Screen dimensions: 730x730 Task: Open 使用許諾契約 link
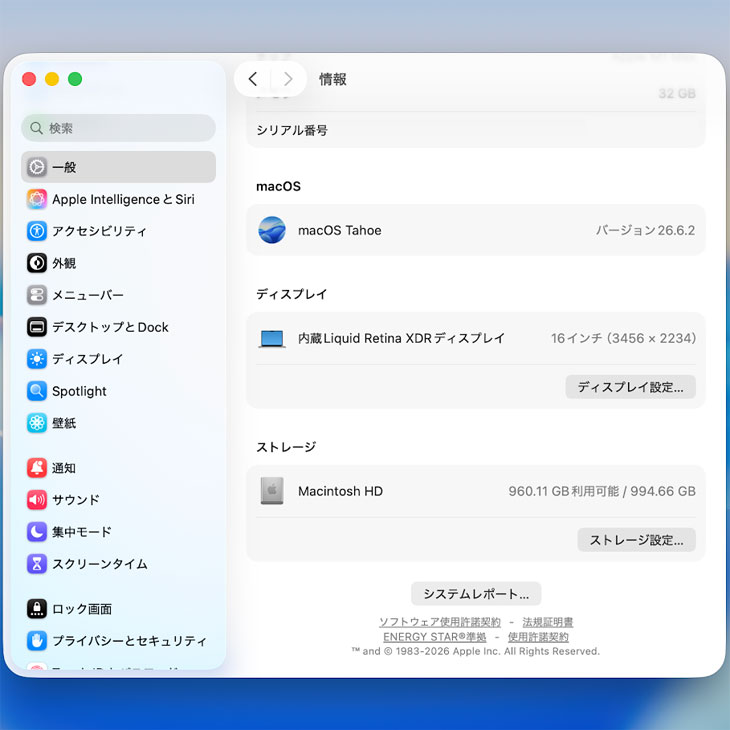pos(538,637)
